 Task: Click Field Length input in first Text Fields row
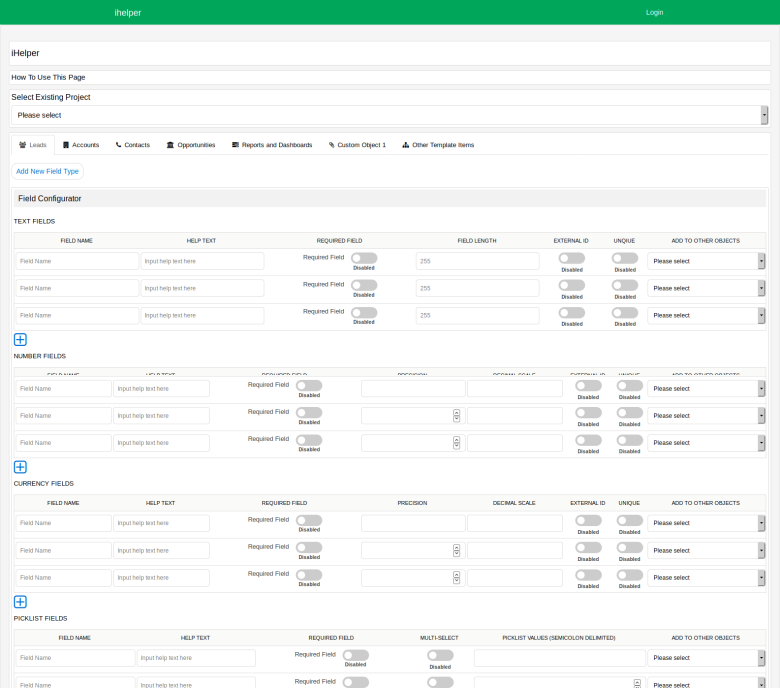(478, 261)
